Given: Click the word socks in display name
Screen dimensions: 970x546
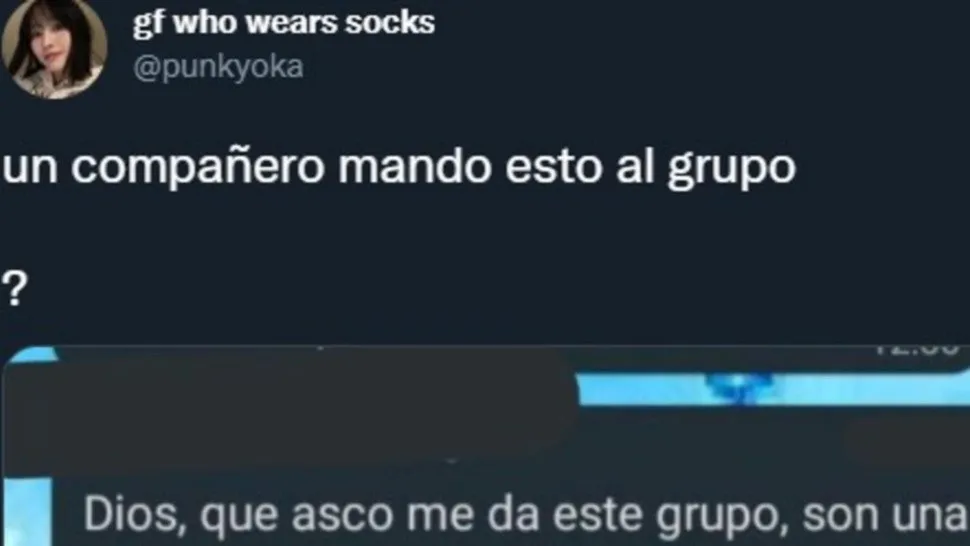Looking at the screenshot, I should click(390, 23).
